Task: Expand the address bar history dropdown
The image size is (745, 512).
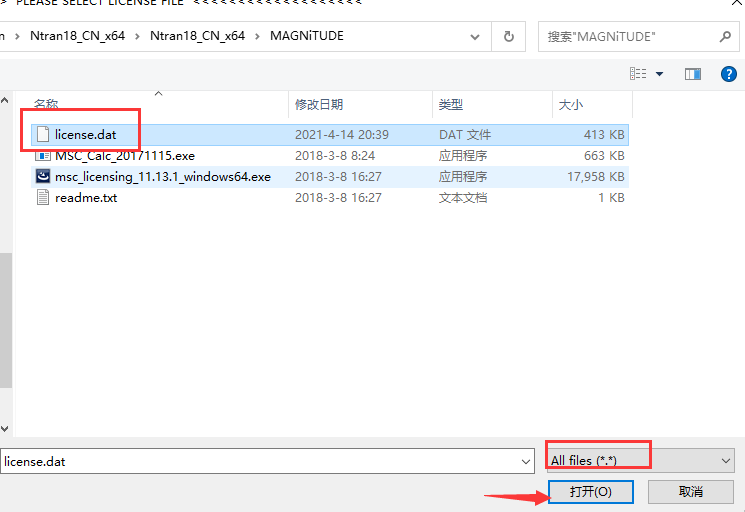Action: 475,37
